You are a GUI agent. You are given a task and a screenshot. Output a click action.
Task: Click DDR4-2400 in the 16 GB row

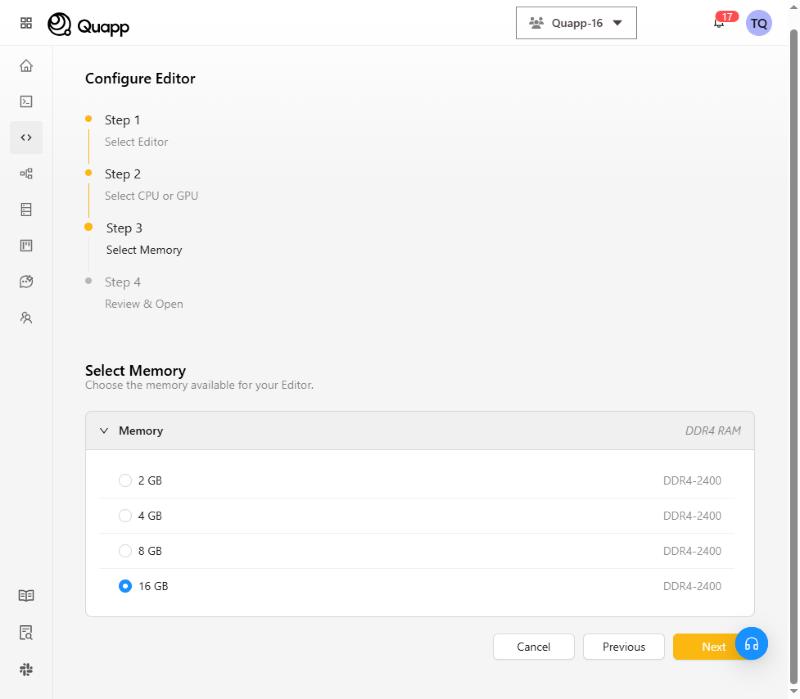click(692, 586)
